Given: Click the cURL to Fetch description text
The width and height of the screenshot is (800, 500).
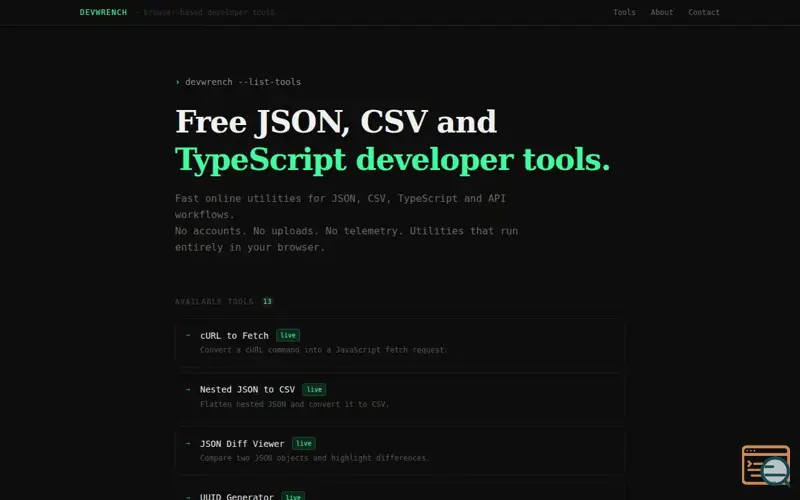Looking at the screenshot, I should [323, 350].
